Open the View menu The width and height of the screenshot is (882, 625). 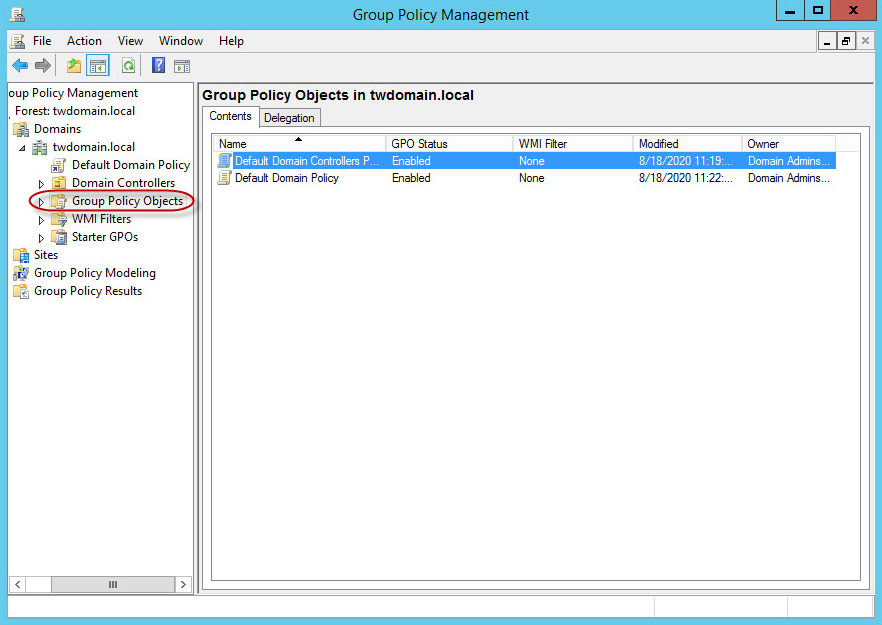coord(130,41)
